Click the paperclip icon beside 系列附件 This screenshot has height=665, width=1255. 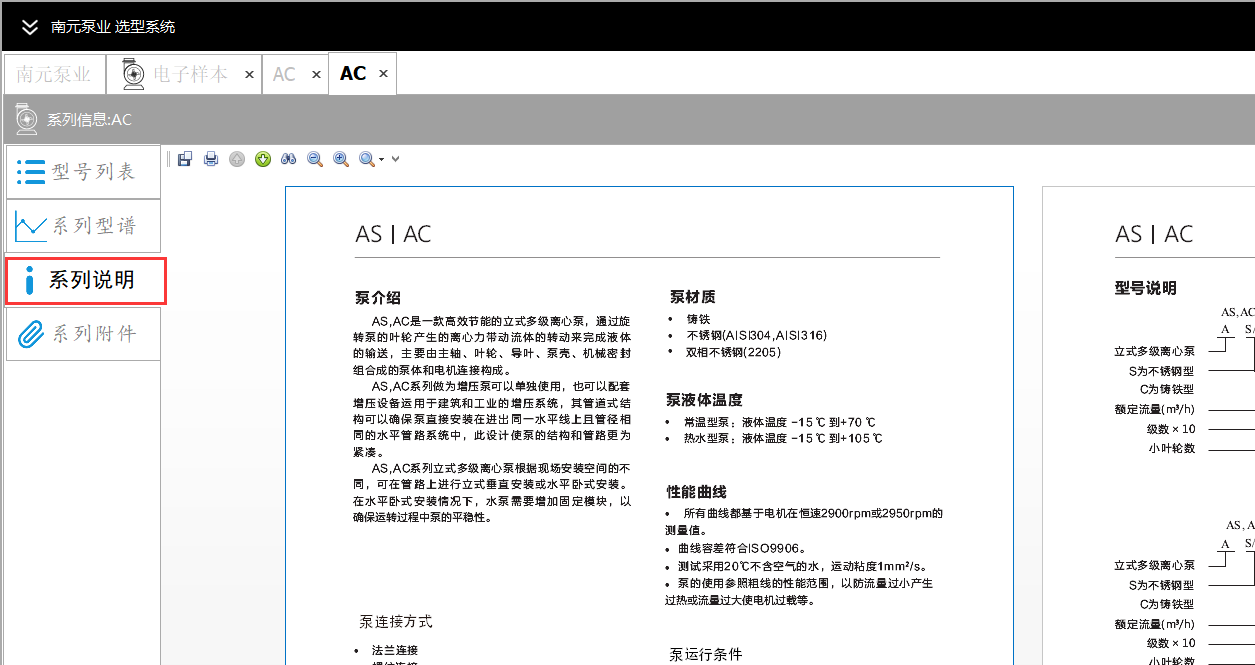pyautogui.click(x=31, y=334)
